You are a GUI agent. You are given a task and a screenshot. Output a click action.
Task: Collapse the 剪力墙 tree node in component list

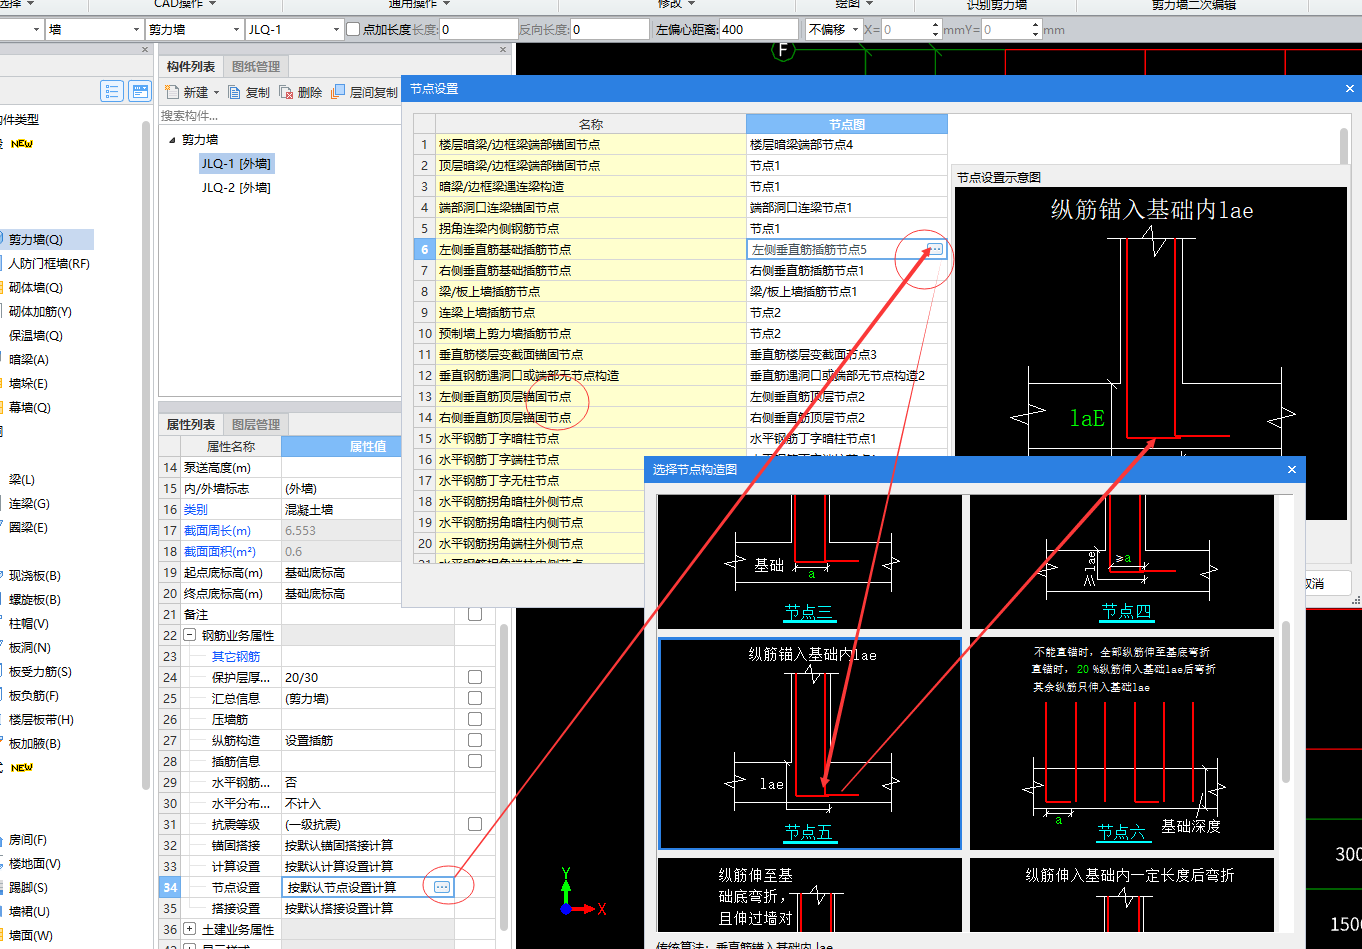(172, 139)
